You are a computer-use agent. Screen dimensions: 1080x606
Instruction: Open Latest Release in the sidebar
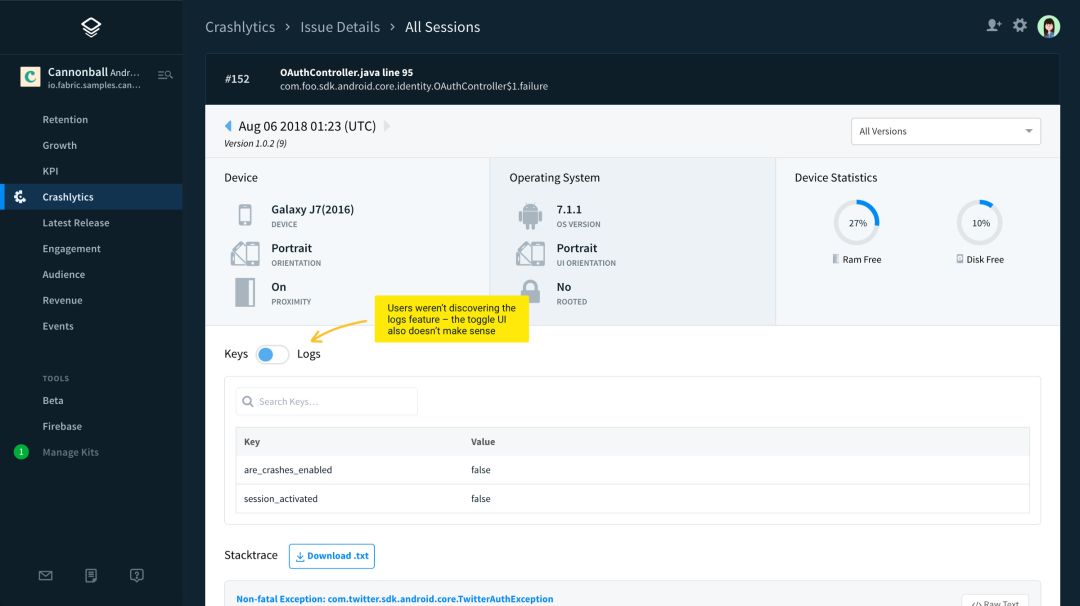pos(76,223)
